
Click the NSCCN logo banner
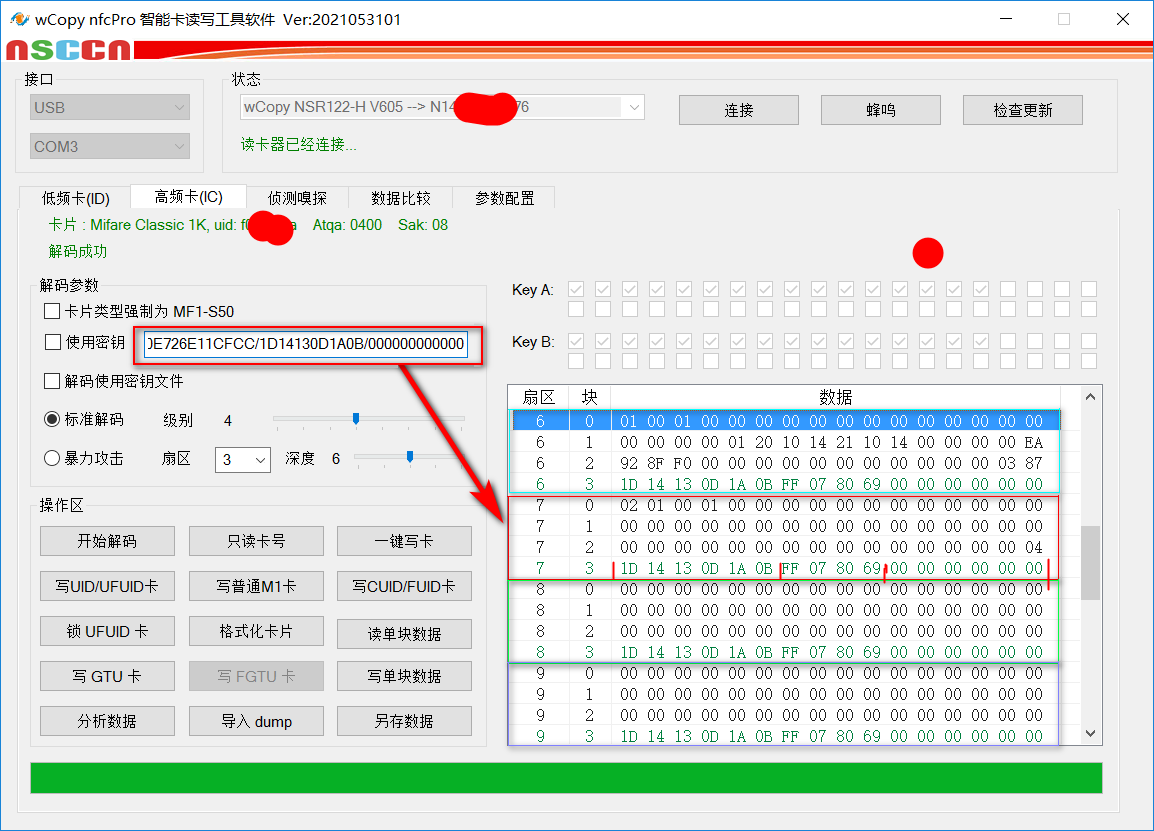click(68, 50)
